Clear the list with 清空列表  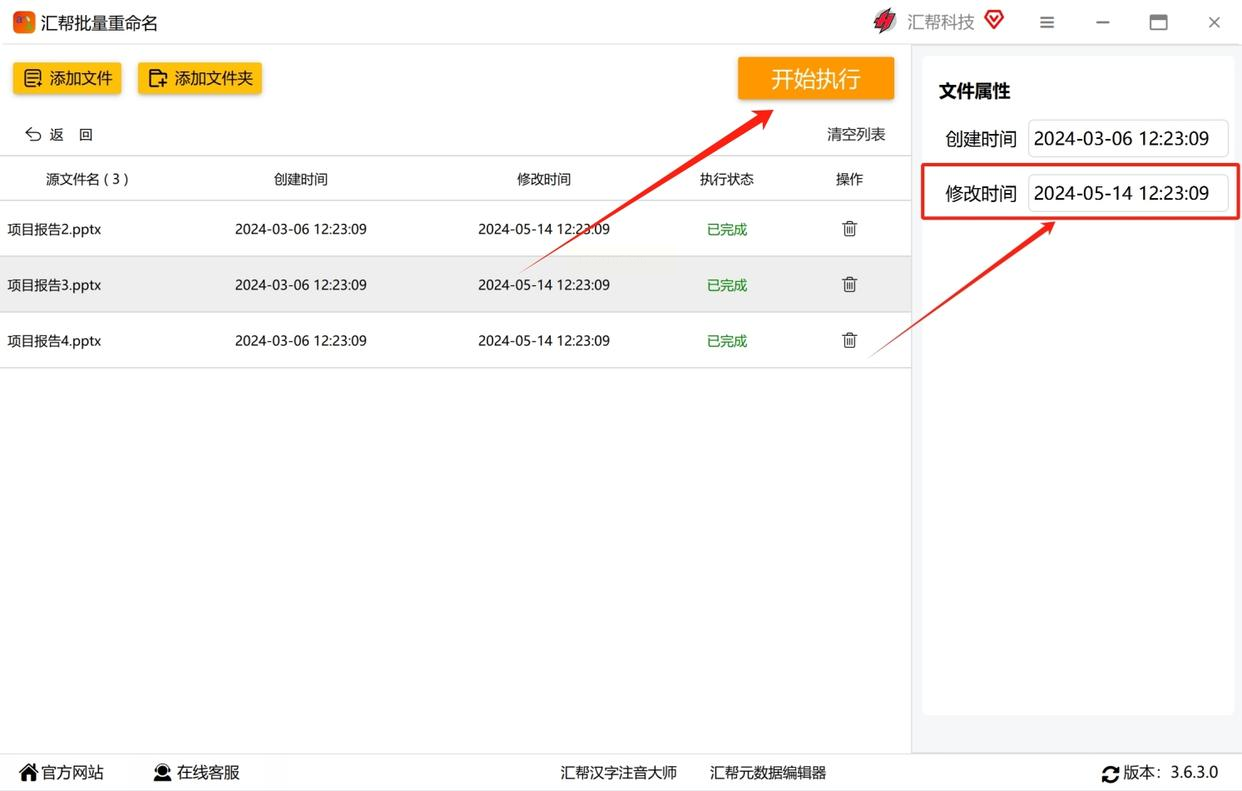click(855, 134)
